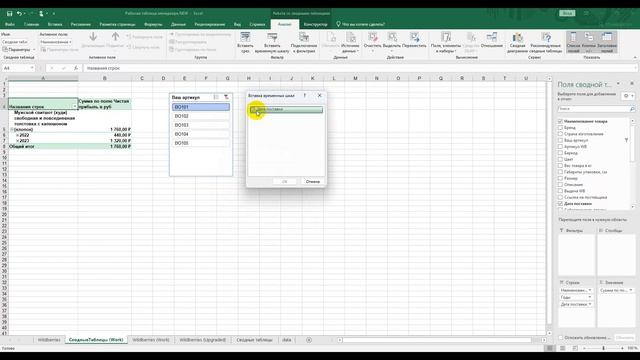Screen dimensions: 640x360
Task: Select BO103 in the slicer
Action: click(x=201, y=125)
